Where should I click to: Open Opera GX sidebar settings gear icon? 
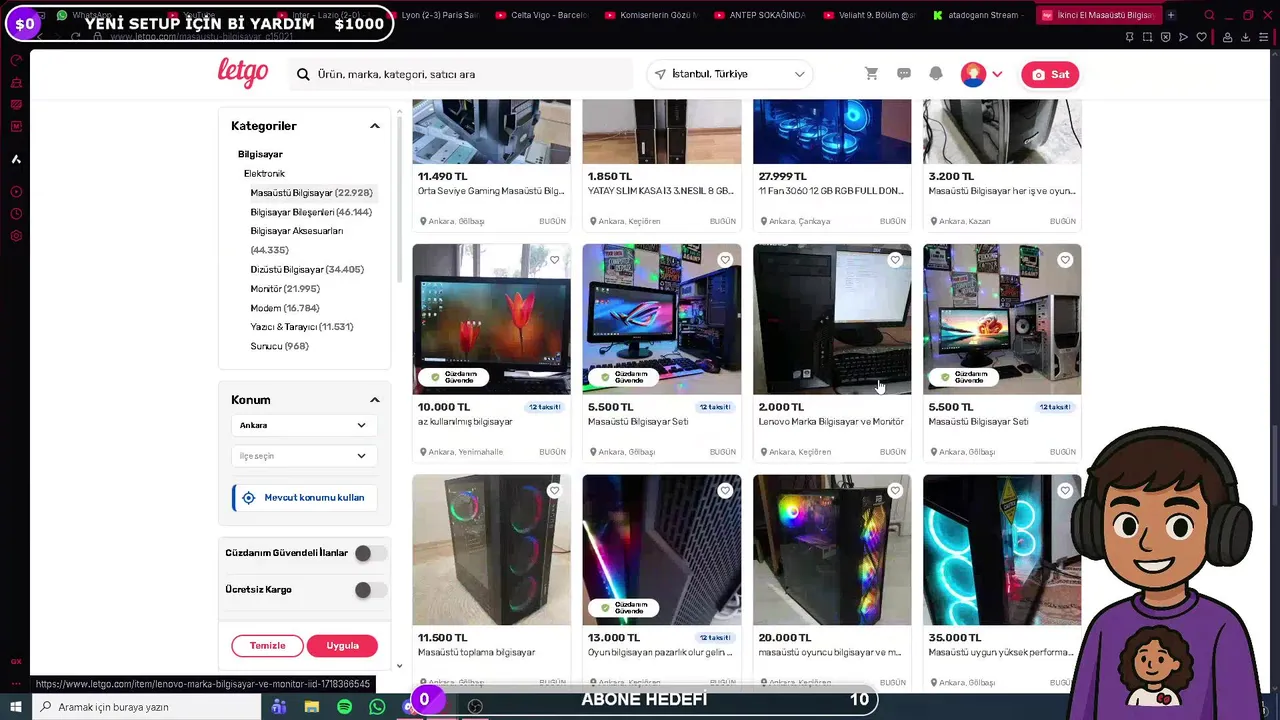(16, 236)
